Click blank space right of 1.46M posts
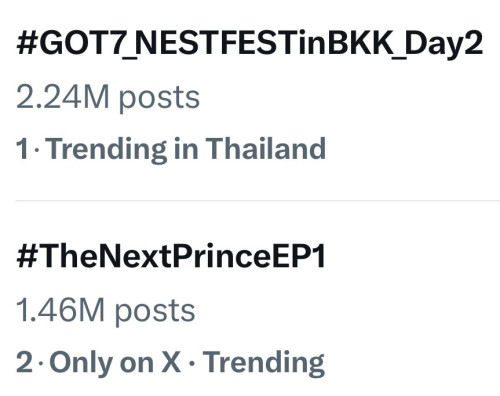The width and height of the screenshot is (500, 396). 348,311
